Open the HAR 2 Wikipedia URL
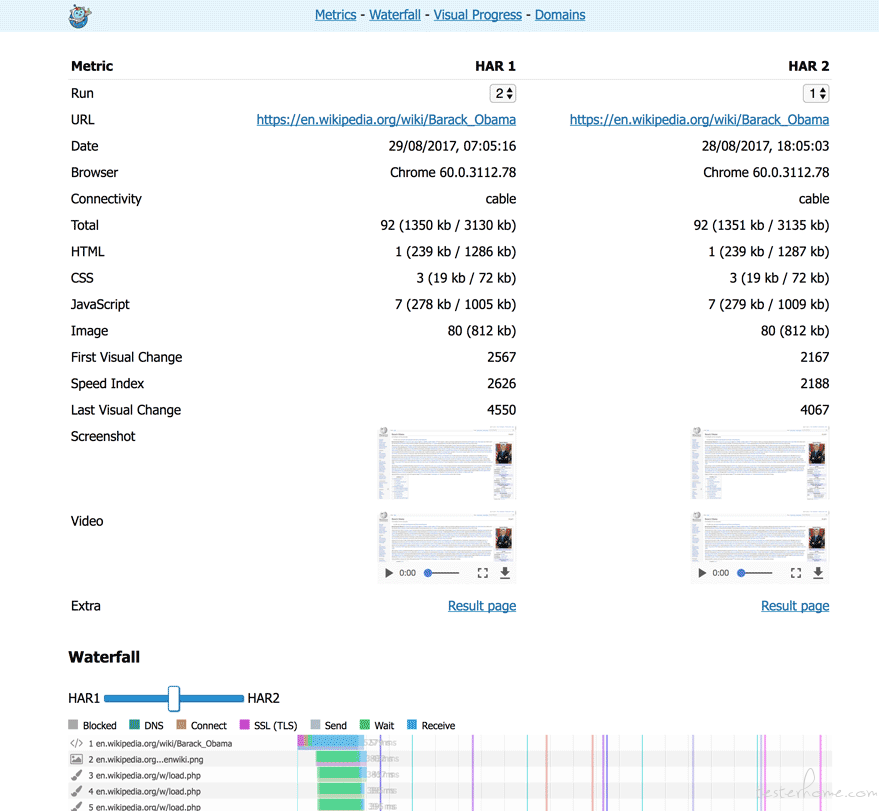This screenshot has width=879, height=811. pyautogui.click(x=700, y=120)
